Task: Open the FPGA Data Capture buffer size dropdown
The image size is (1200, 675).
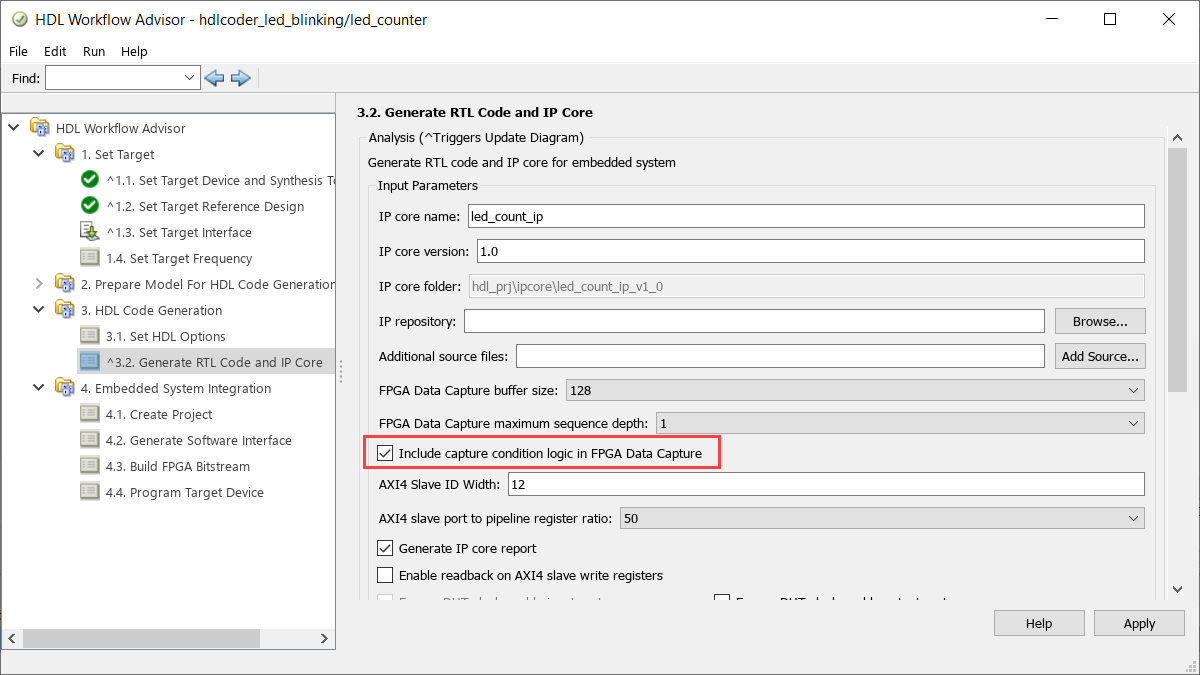Action: (1131, 390)
